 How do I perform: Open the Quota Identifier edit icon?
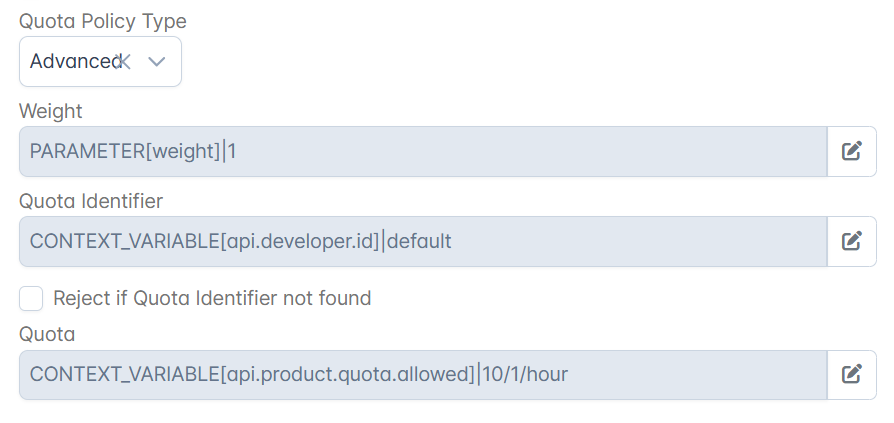click(x=851, y=241)
